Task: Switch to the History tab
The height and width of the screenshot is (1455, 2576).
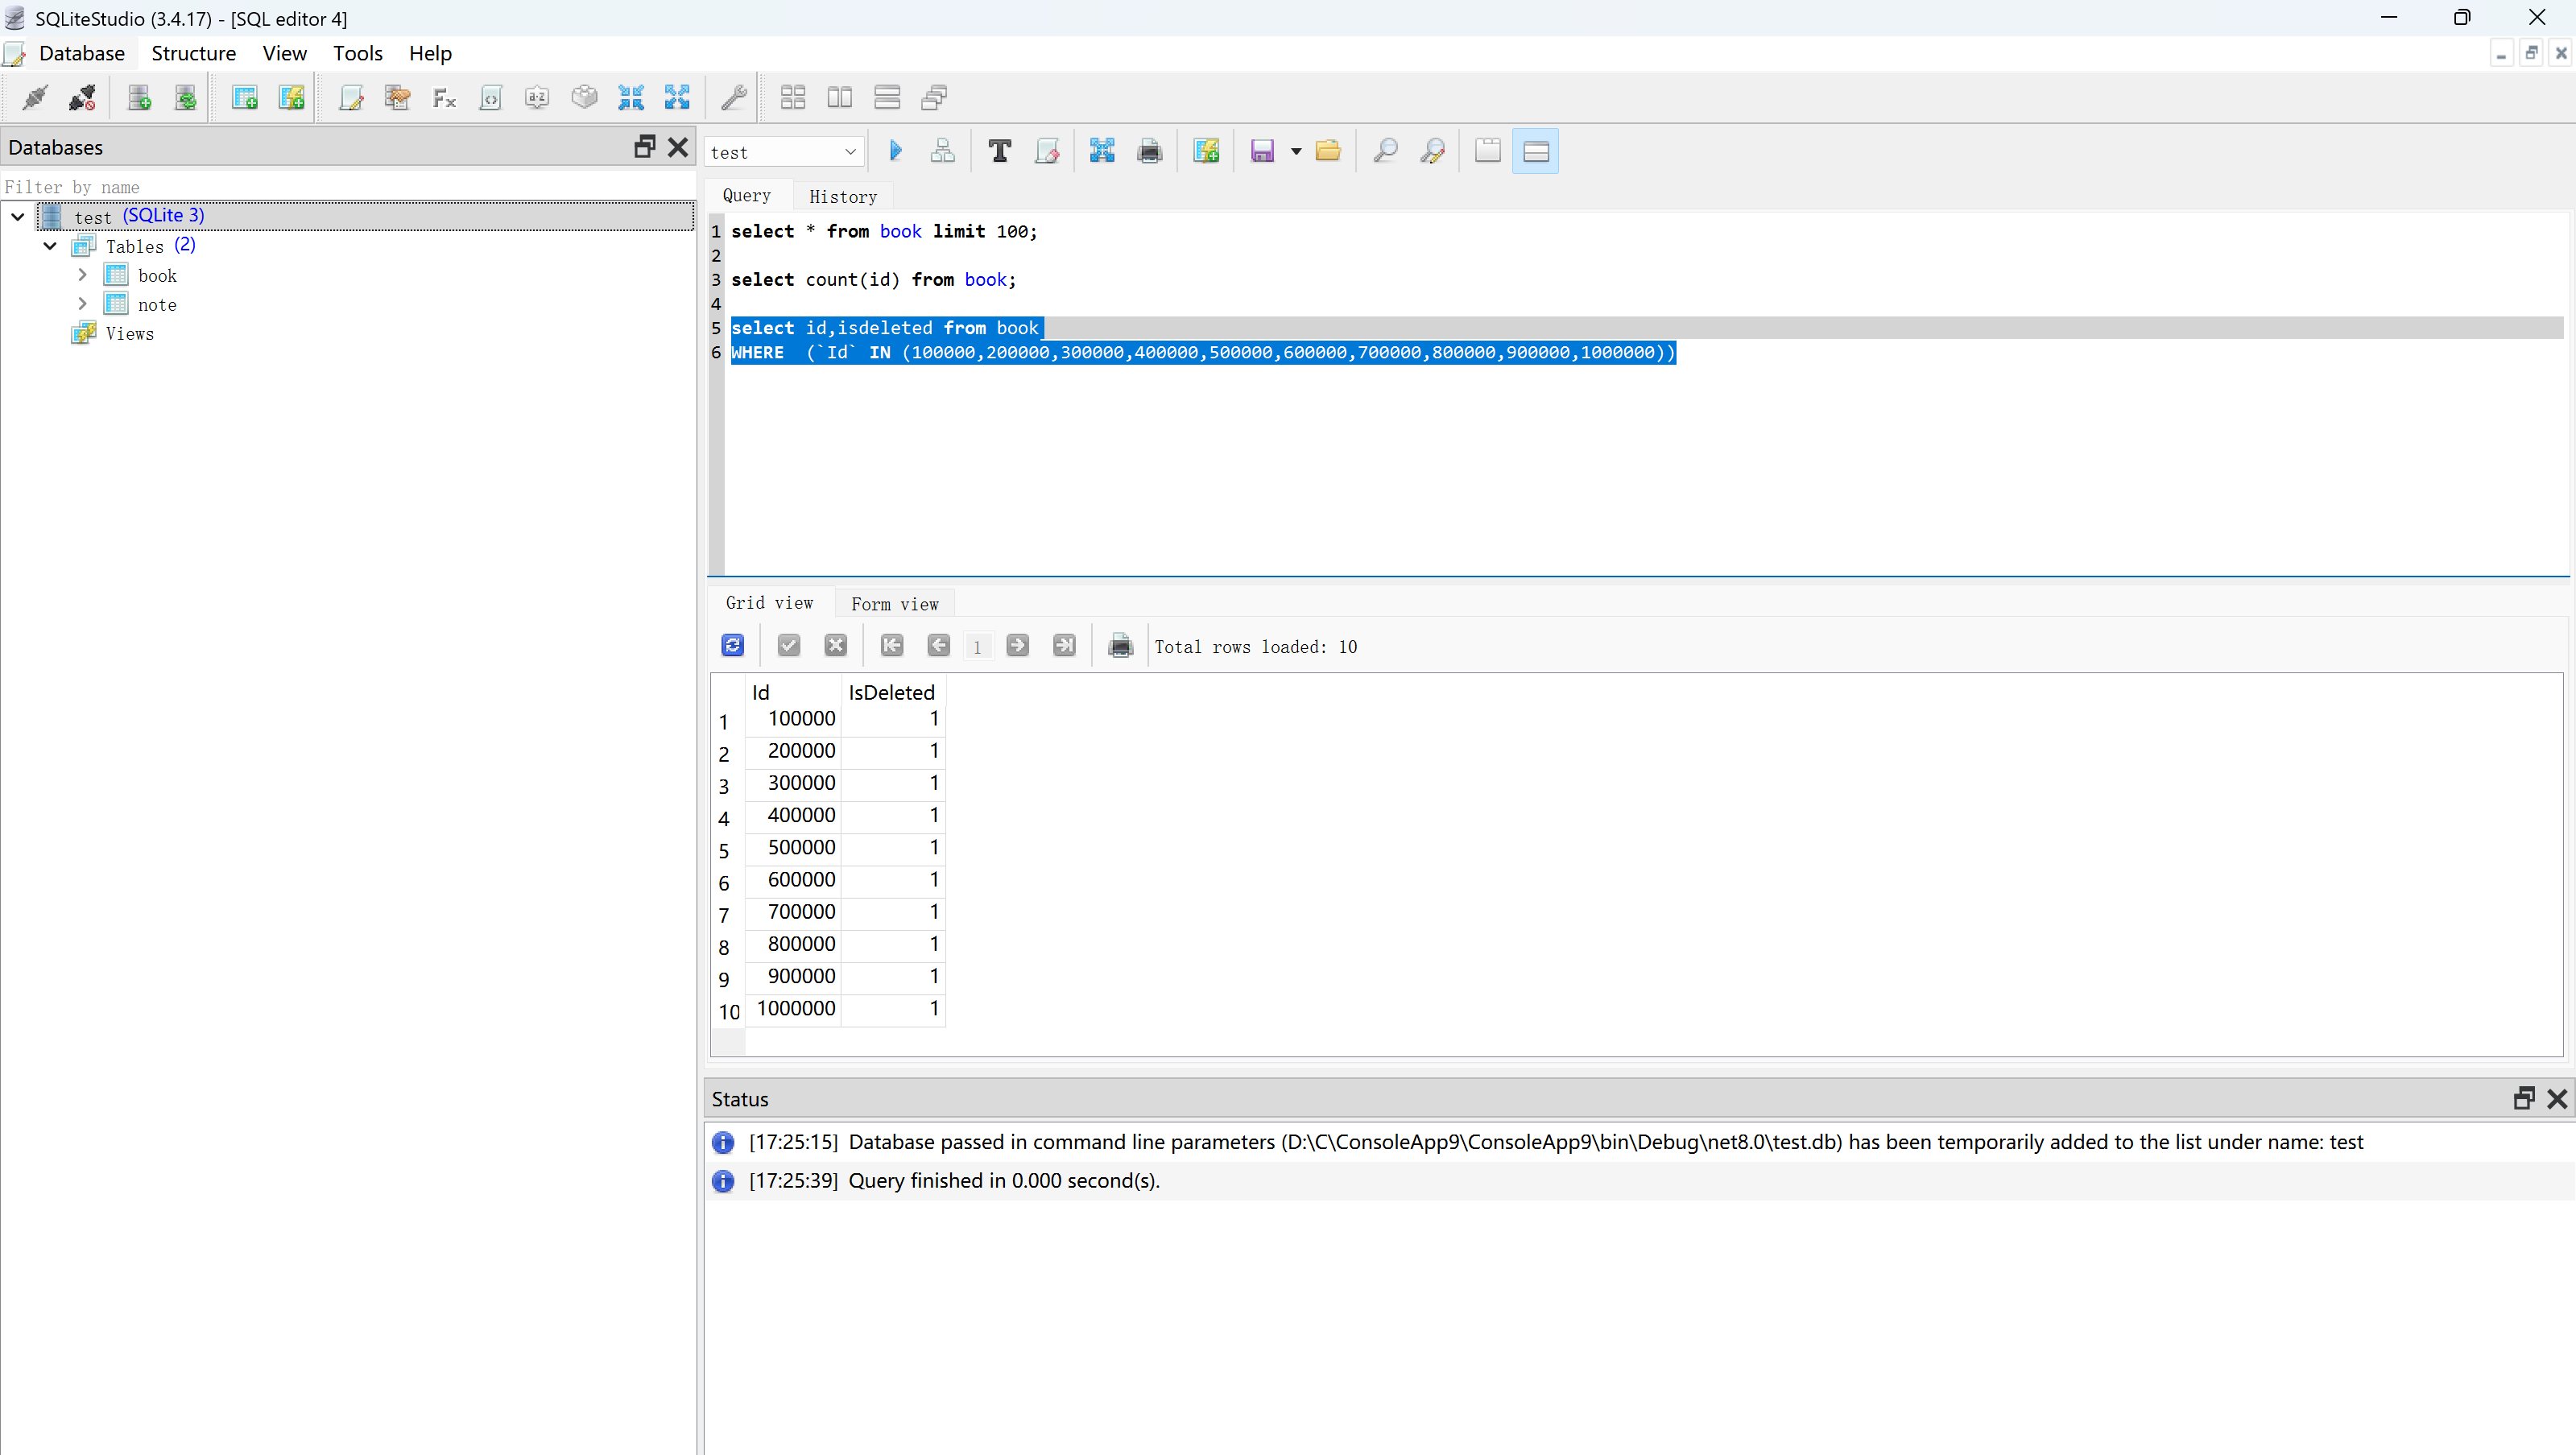Action: click(842, 196)
